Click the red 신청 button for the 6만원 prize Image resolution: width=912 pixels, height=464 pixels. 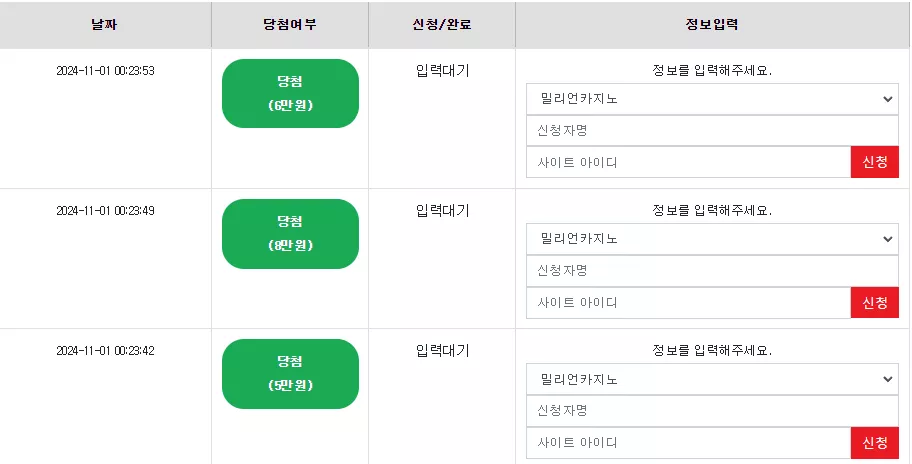tap(875, 162)
